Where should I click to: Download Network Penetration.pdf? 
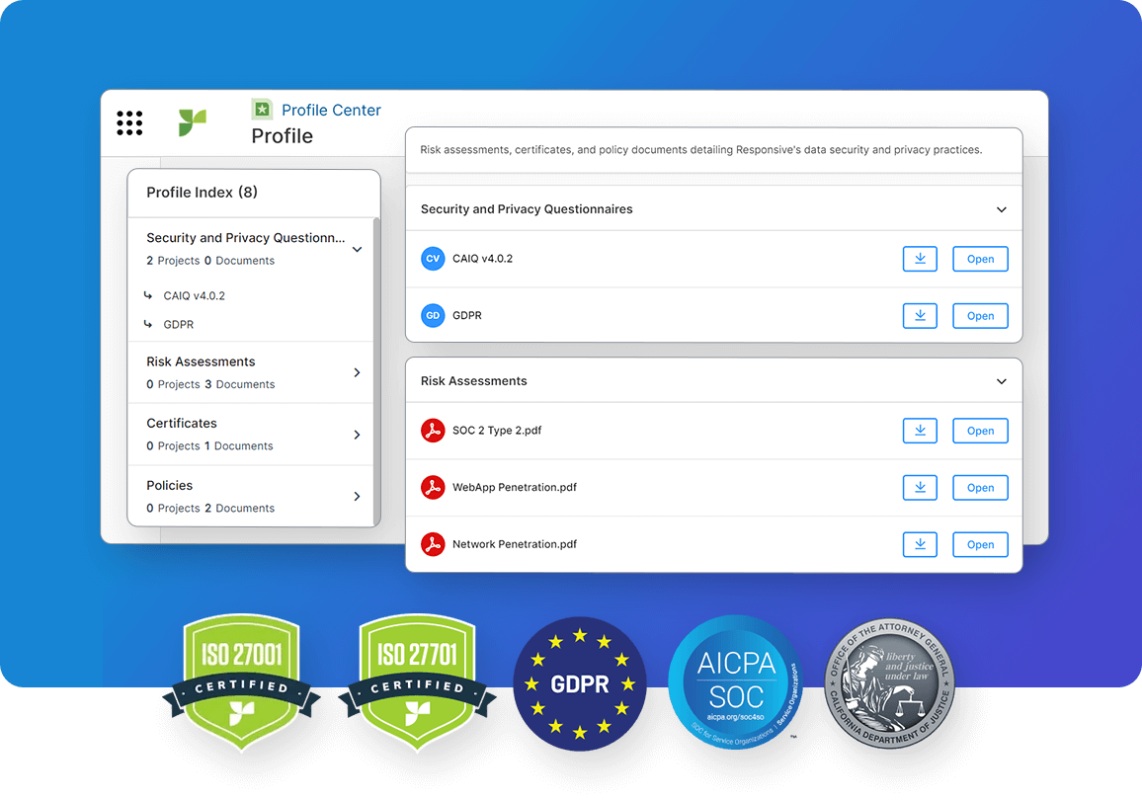coord(920,544)
